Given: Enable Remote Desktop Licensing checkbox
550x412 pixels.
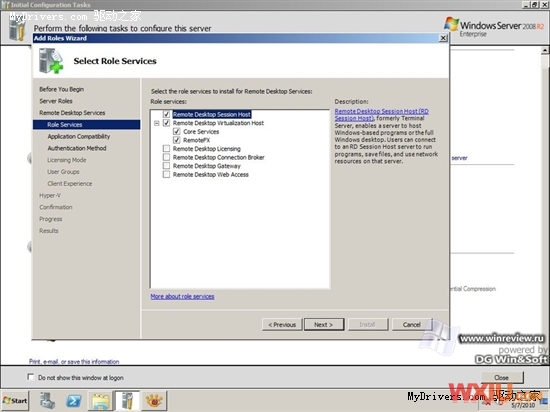Looking at the screenshot, I should coord(167,149).
